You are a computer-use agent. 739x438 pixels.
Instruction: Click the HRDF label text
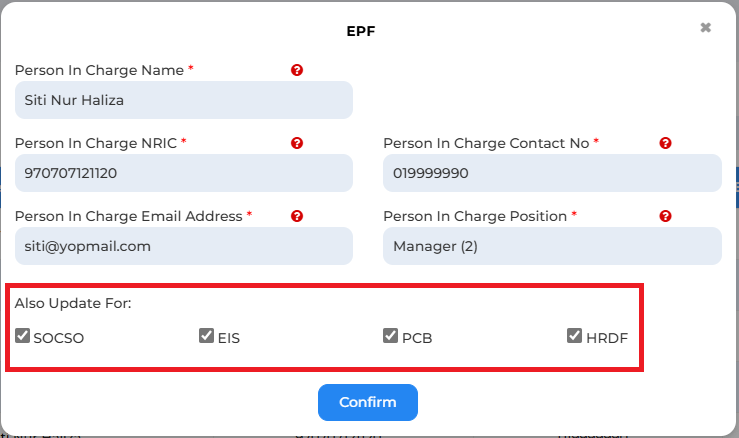pyautogui.click(x=607, y=338)
